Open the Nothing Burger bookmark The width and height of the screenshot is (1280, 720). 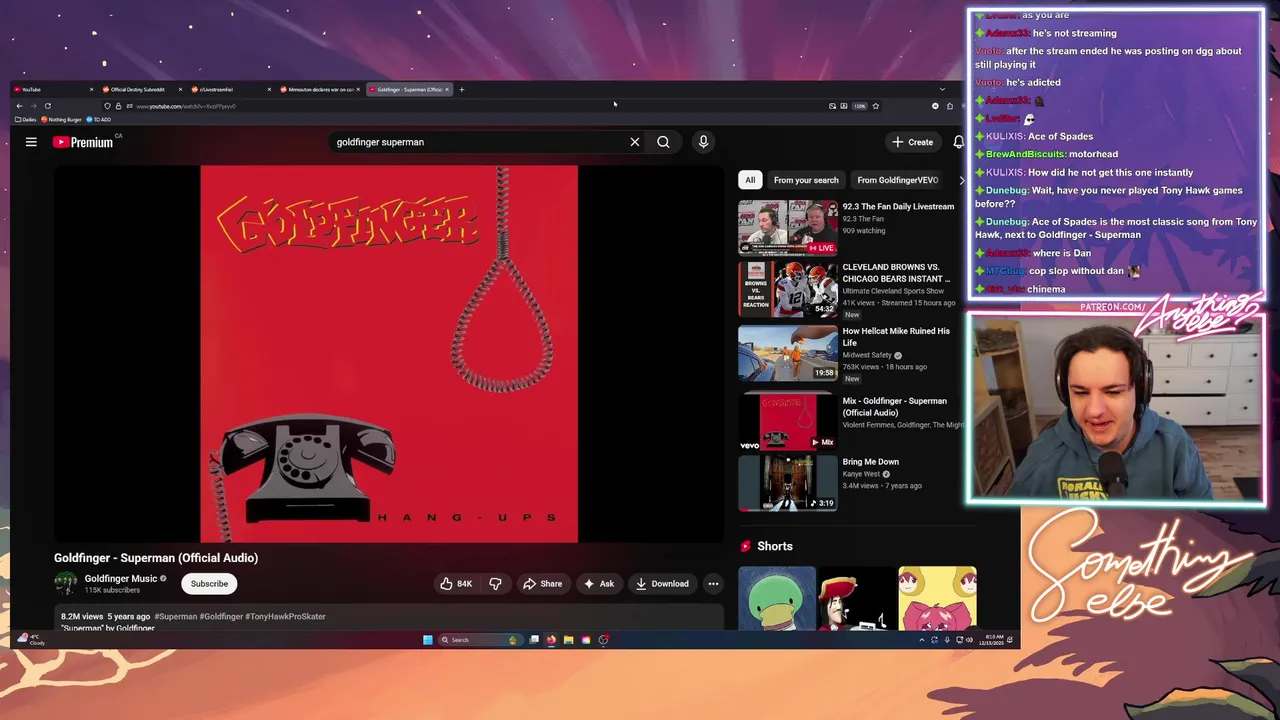pos(62,120)
